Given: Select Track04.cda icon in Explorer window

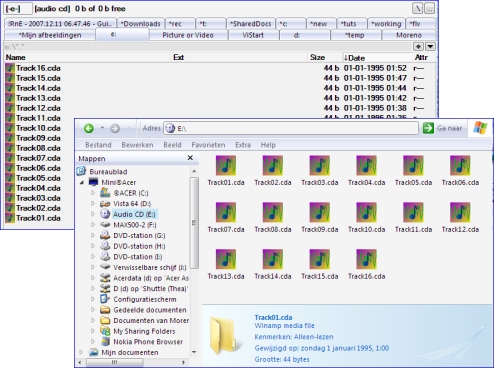Looking at the screenshot, I should pyautogui.click(x=366, y=165).
